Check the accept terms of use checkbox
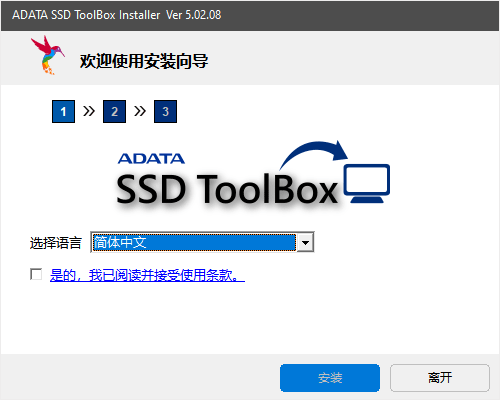Screen dimensions: 500x400 [x=36, y=274]
